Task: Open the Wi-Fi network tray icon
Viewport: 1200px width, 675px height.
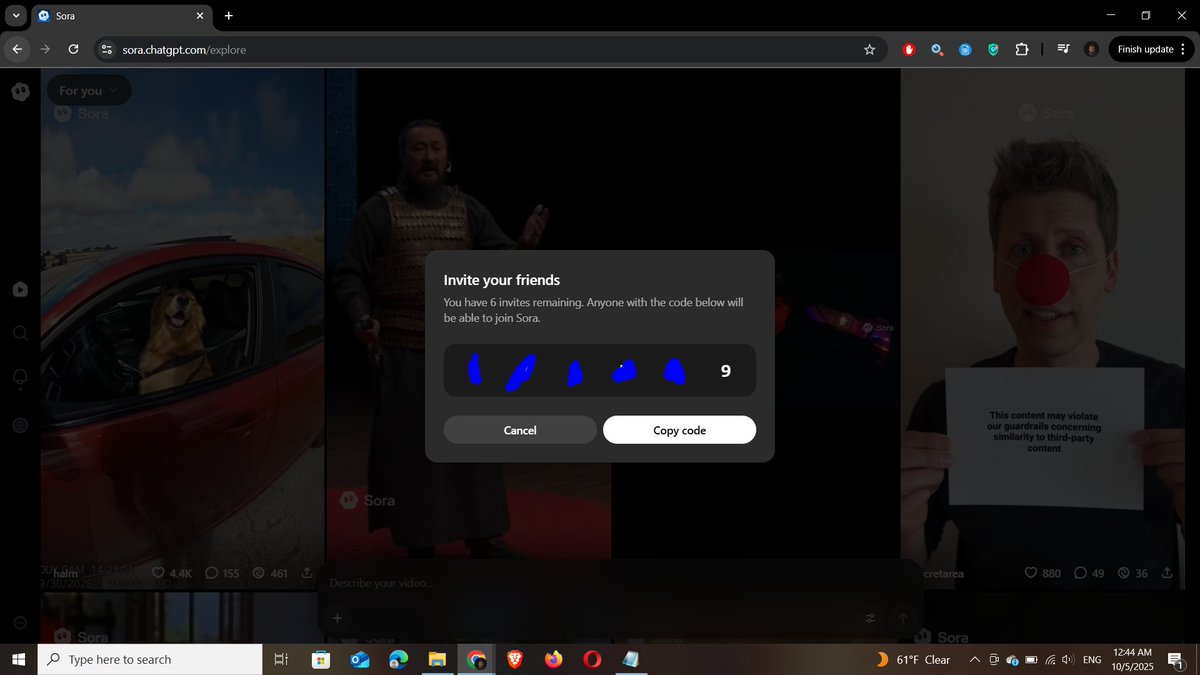Action: click(x=1049, y=659)
